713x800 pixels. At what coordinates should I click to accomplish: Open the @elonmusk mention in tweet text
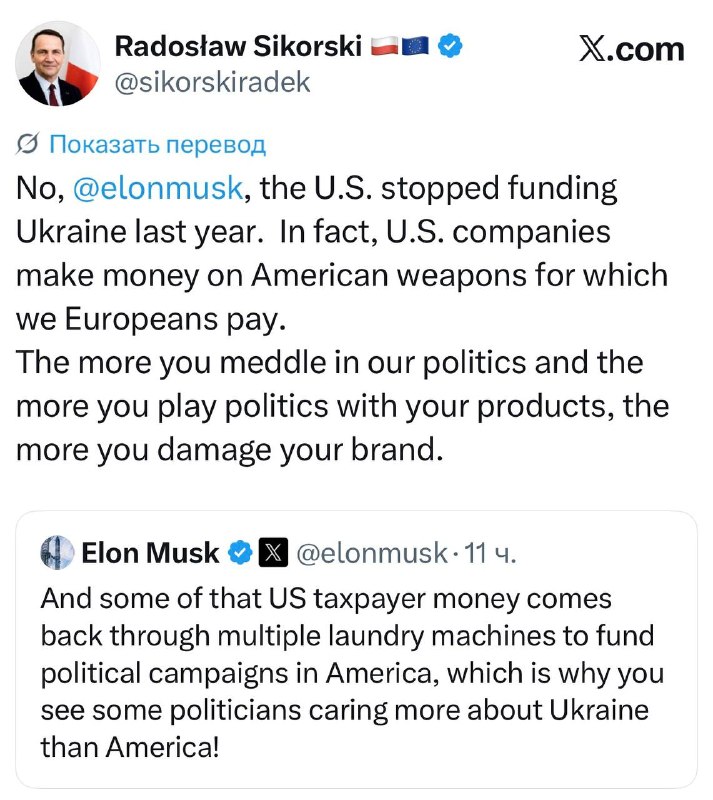point(158,188)
